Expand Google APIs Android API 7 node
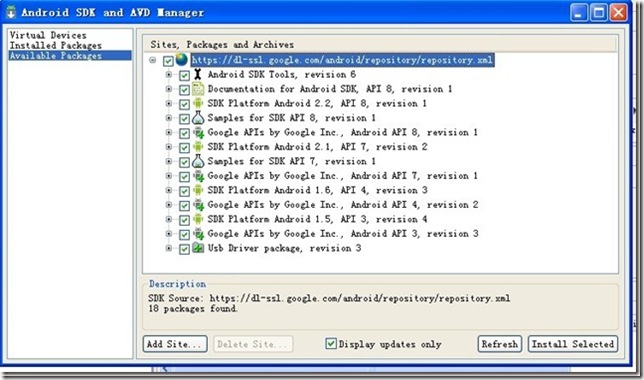 pos(169,176)
